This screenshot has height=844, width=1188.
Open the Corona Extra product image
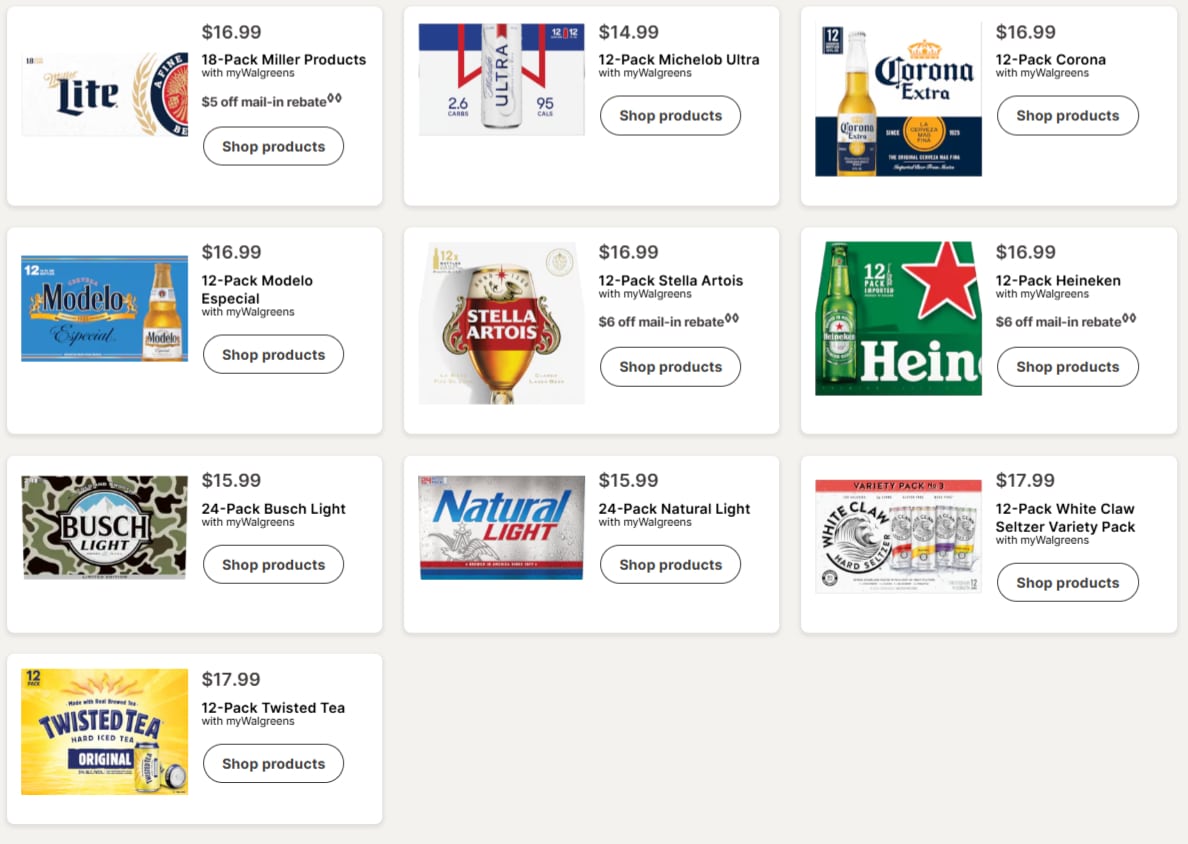898,99
